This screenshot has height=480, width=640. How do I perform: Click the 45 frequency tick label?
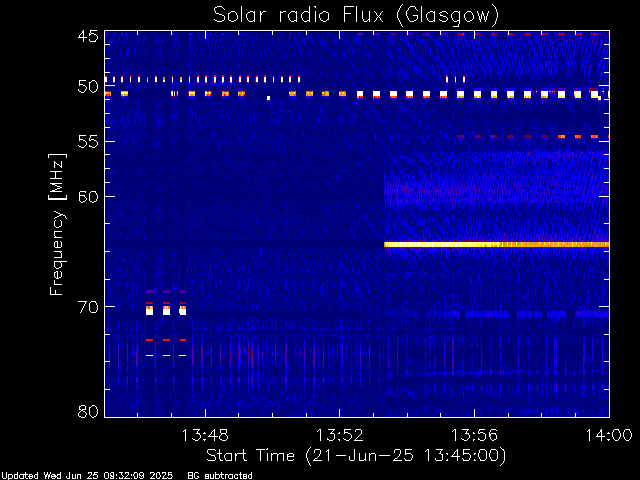pyautogui.click(x=88, y=36)
